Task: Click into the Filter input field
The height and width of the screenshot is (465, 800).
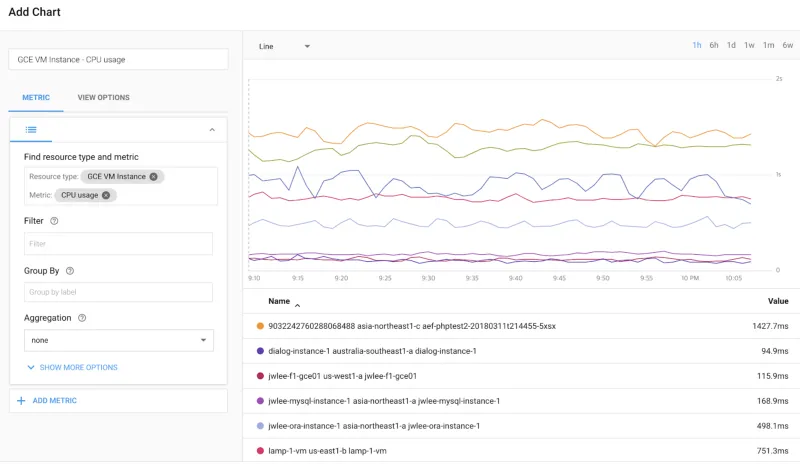Action: tap(118, 244)
